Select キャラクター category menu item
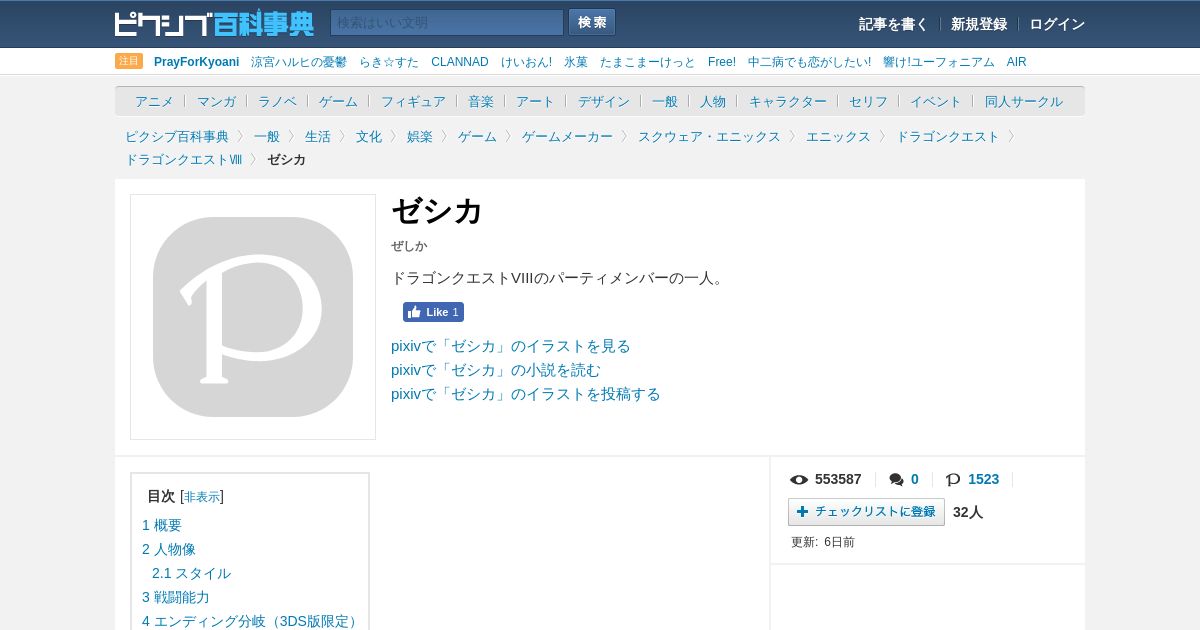Viewport: 1200px width, 630px height. [788, 101]
